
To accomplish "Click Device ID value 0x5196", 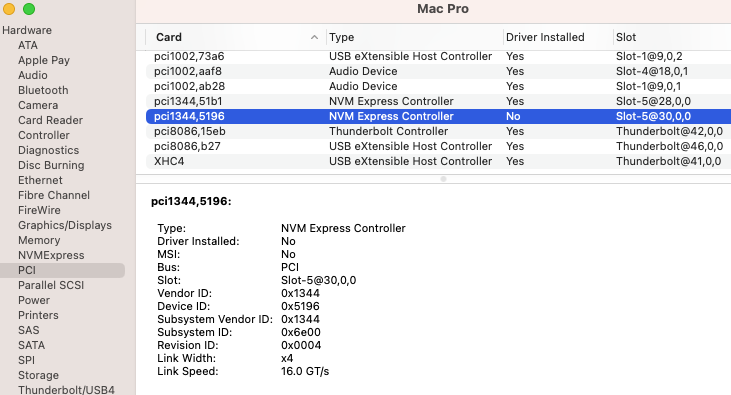I will [300, 306].
